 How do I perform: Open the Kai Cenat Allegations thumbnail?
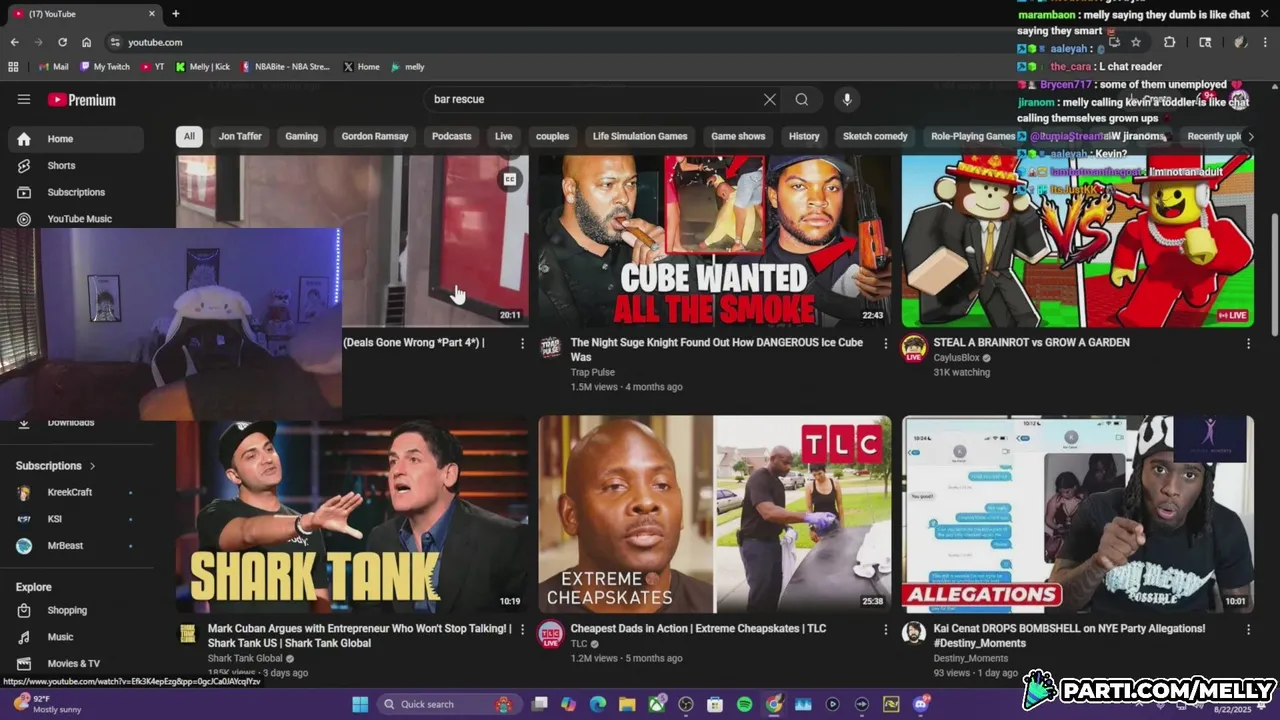1078,515
